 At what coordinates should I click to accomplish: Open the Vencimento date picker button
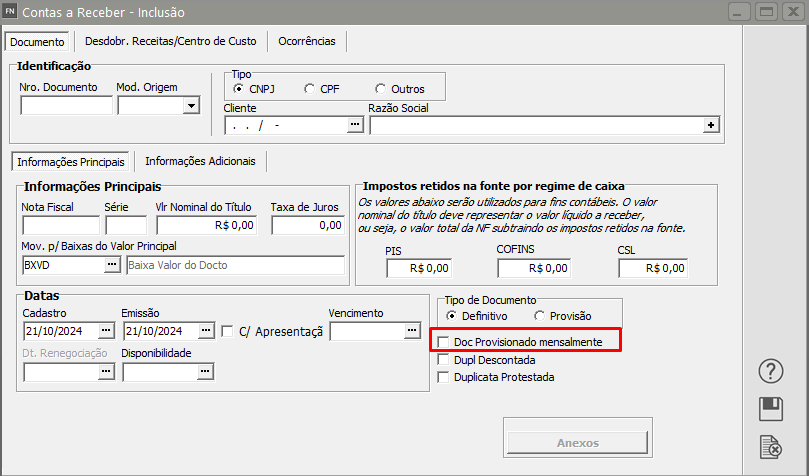(411, 331)
